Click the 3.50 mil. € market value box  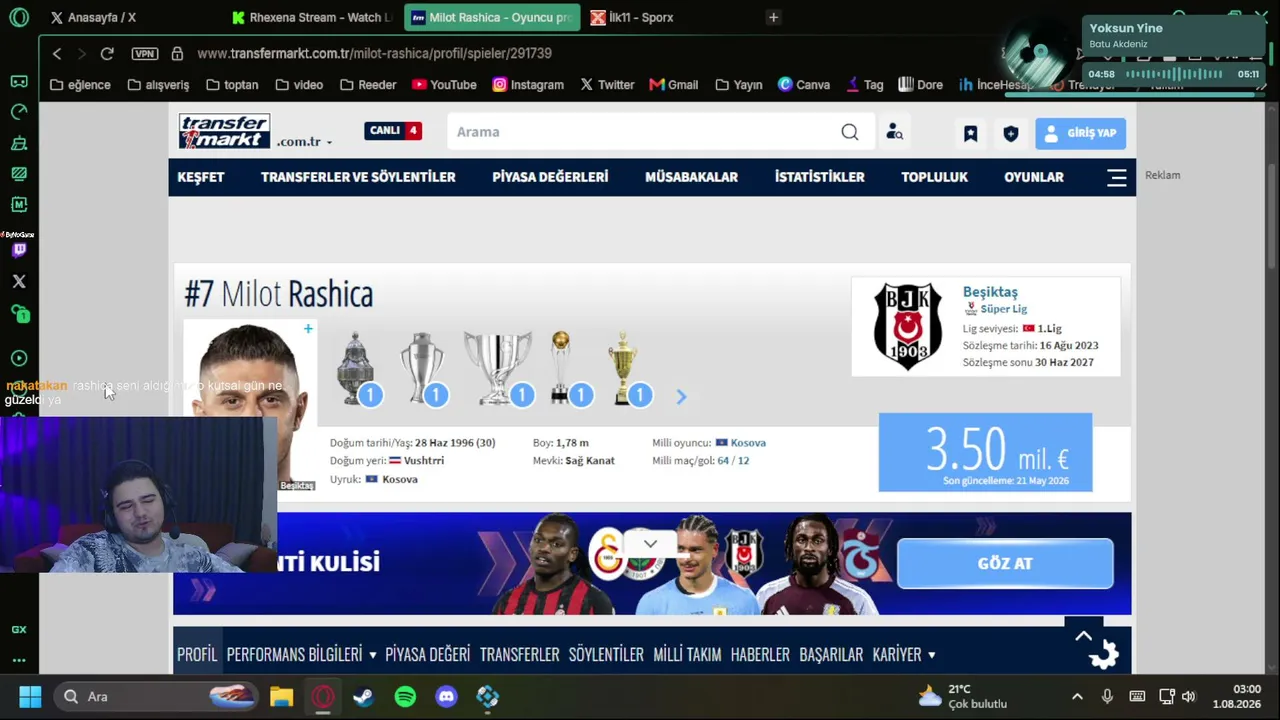pos(985,452)
